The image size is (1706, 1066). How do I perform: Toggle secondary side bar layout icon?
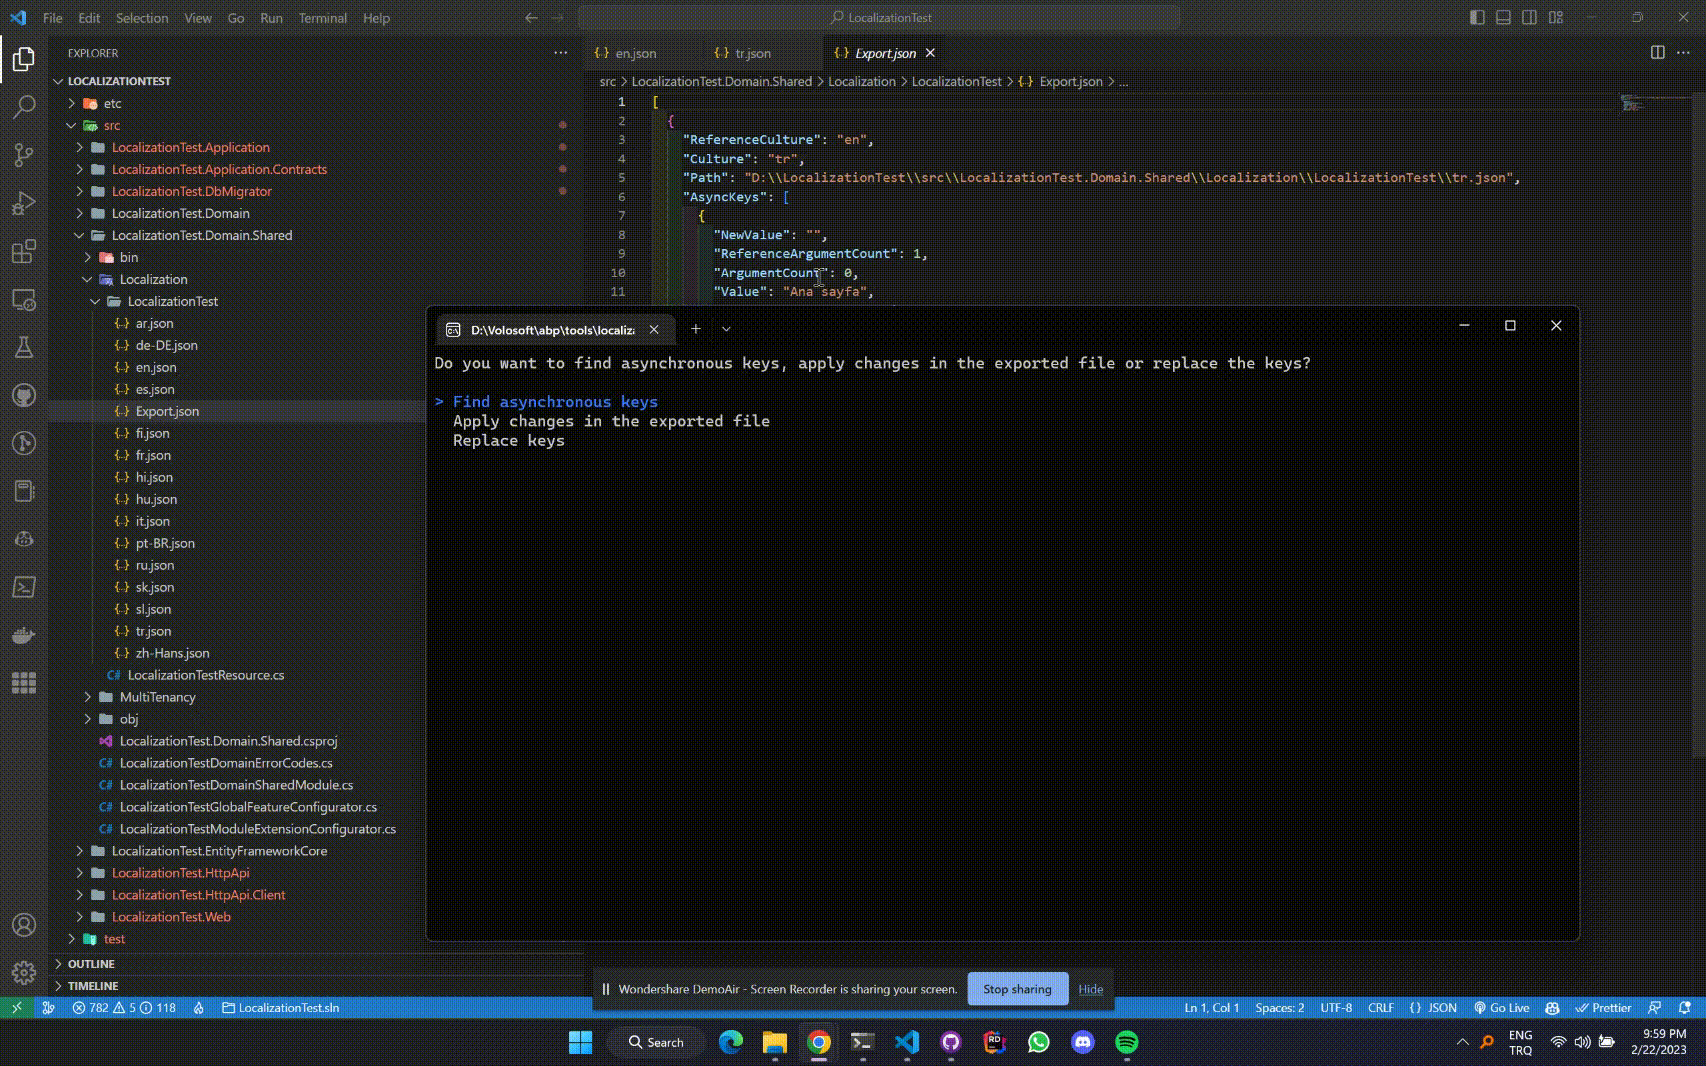[x=1529, y=18]
